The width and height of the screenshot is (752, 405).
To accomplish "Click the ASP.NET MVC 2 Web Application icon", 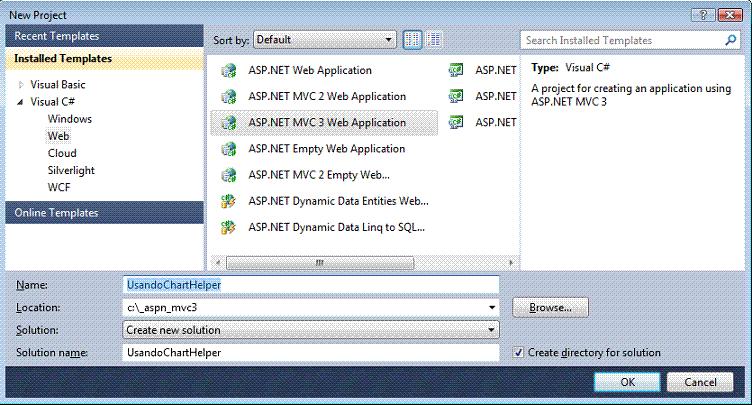I will 229,96.
